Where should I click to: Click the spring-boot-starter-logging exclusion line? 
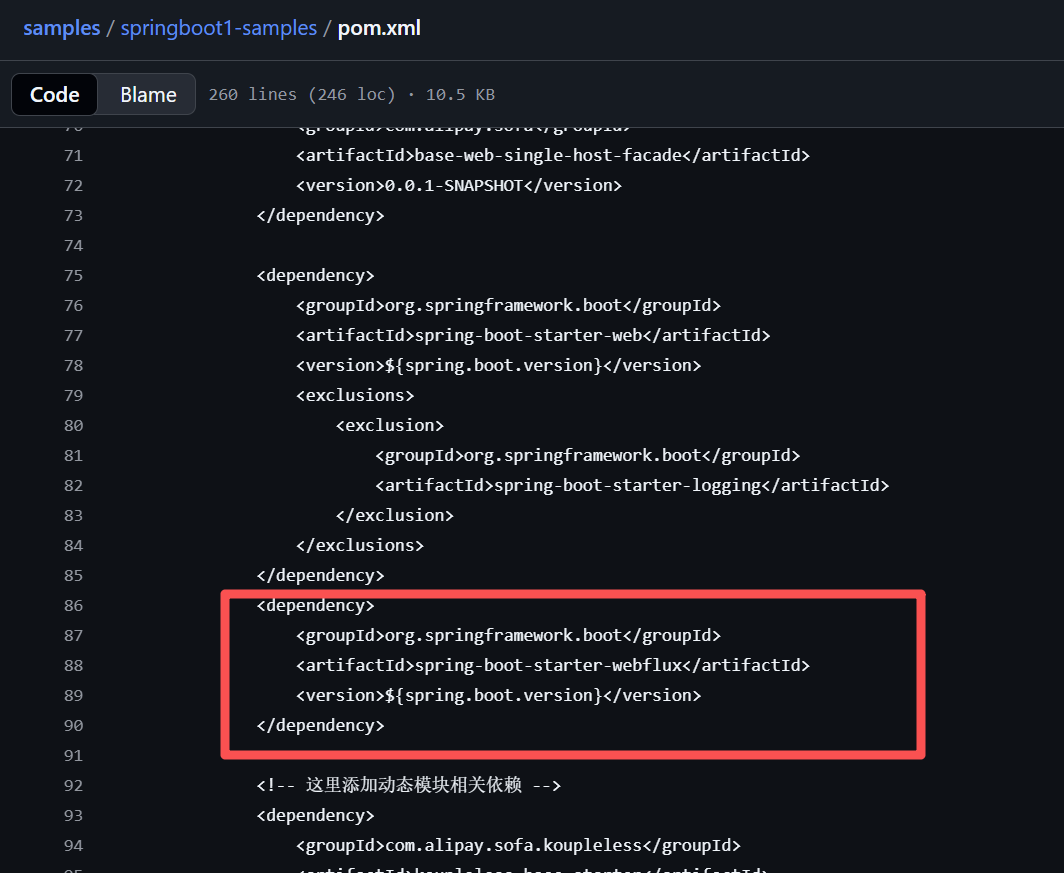click(632, 486)
